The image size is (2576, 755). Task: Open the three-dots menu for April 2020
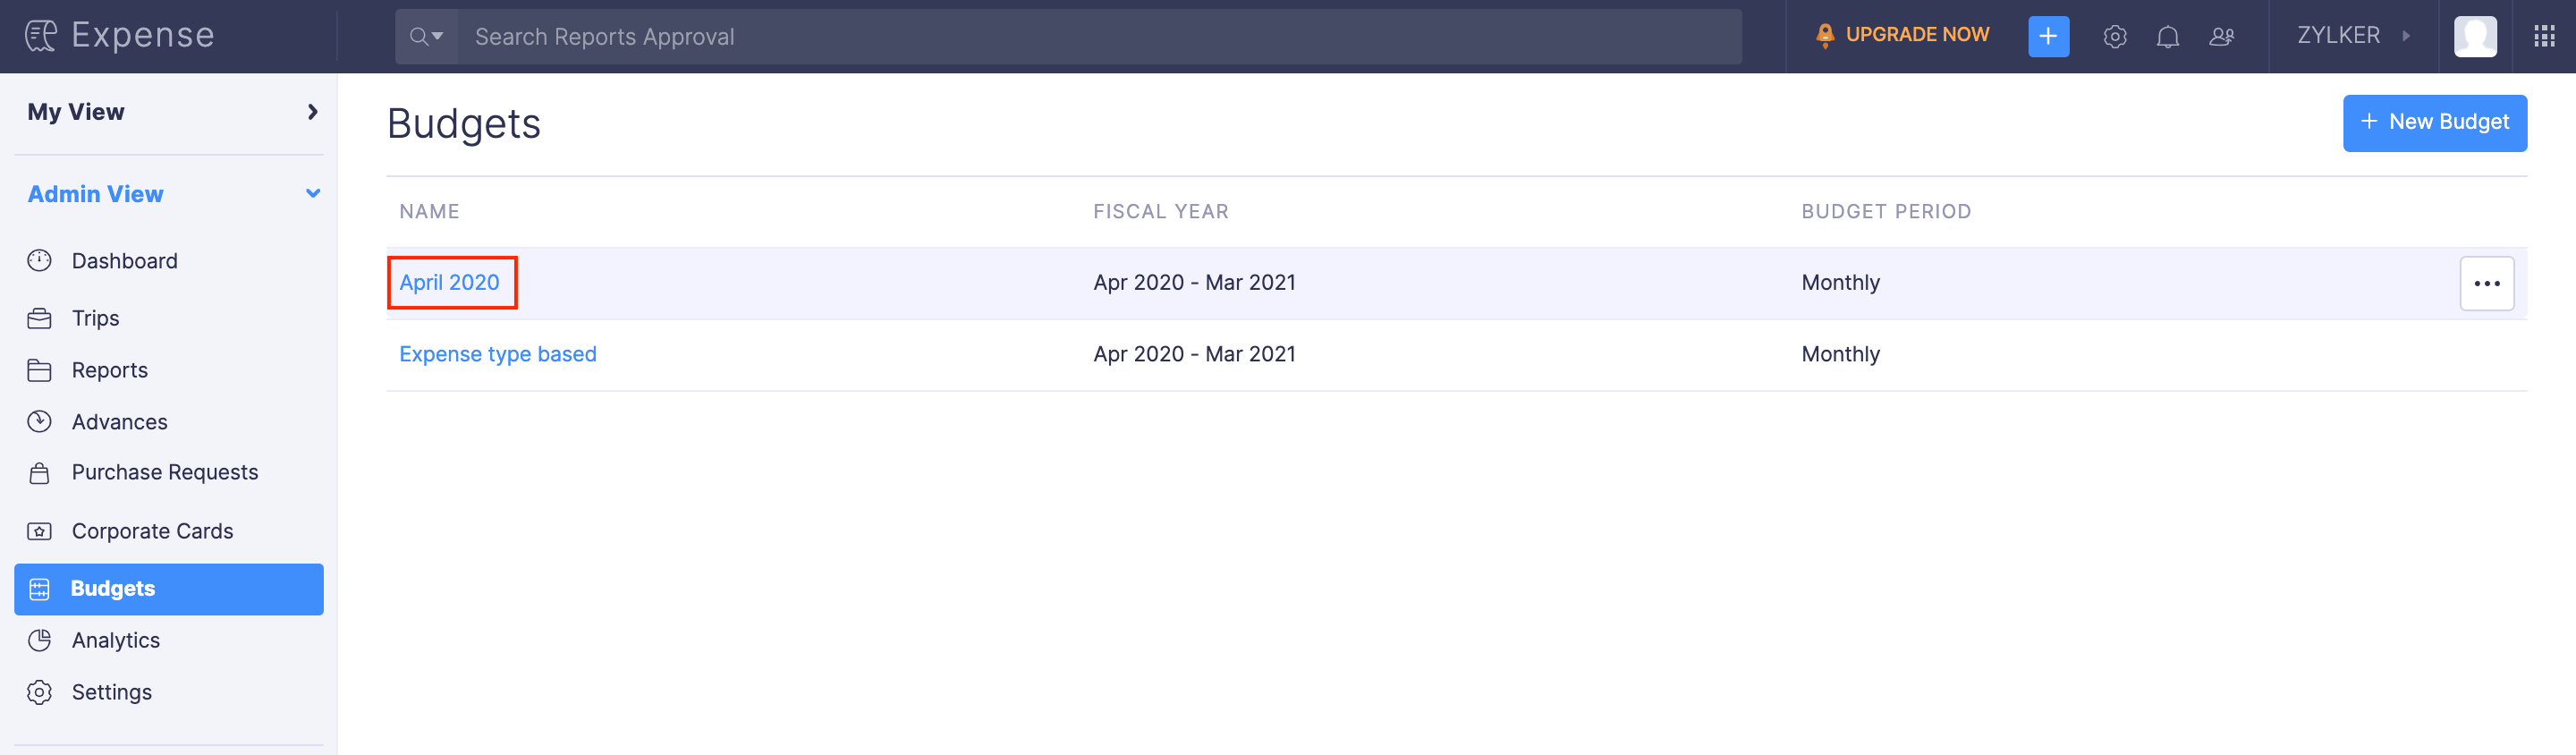[x=2486, y=284]
